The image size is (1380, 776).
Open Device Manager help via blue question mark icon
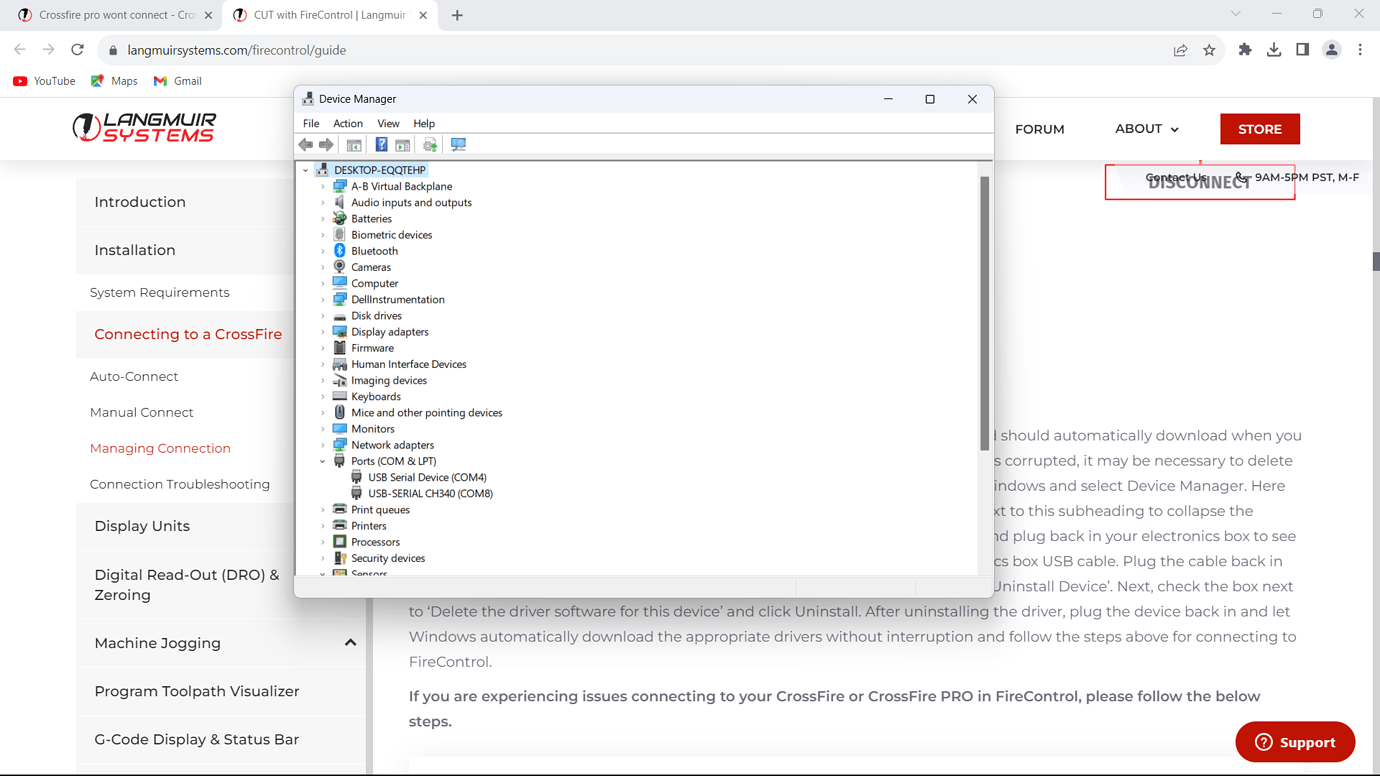point(381,145)
